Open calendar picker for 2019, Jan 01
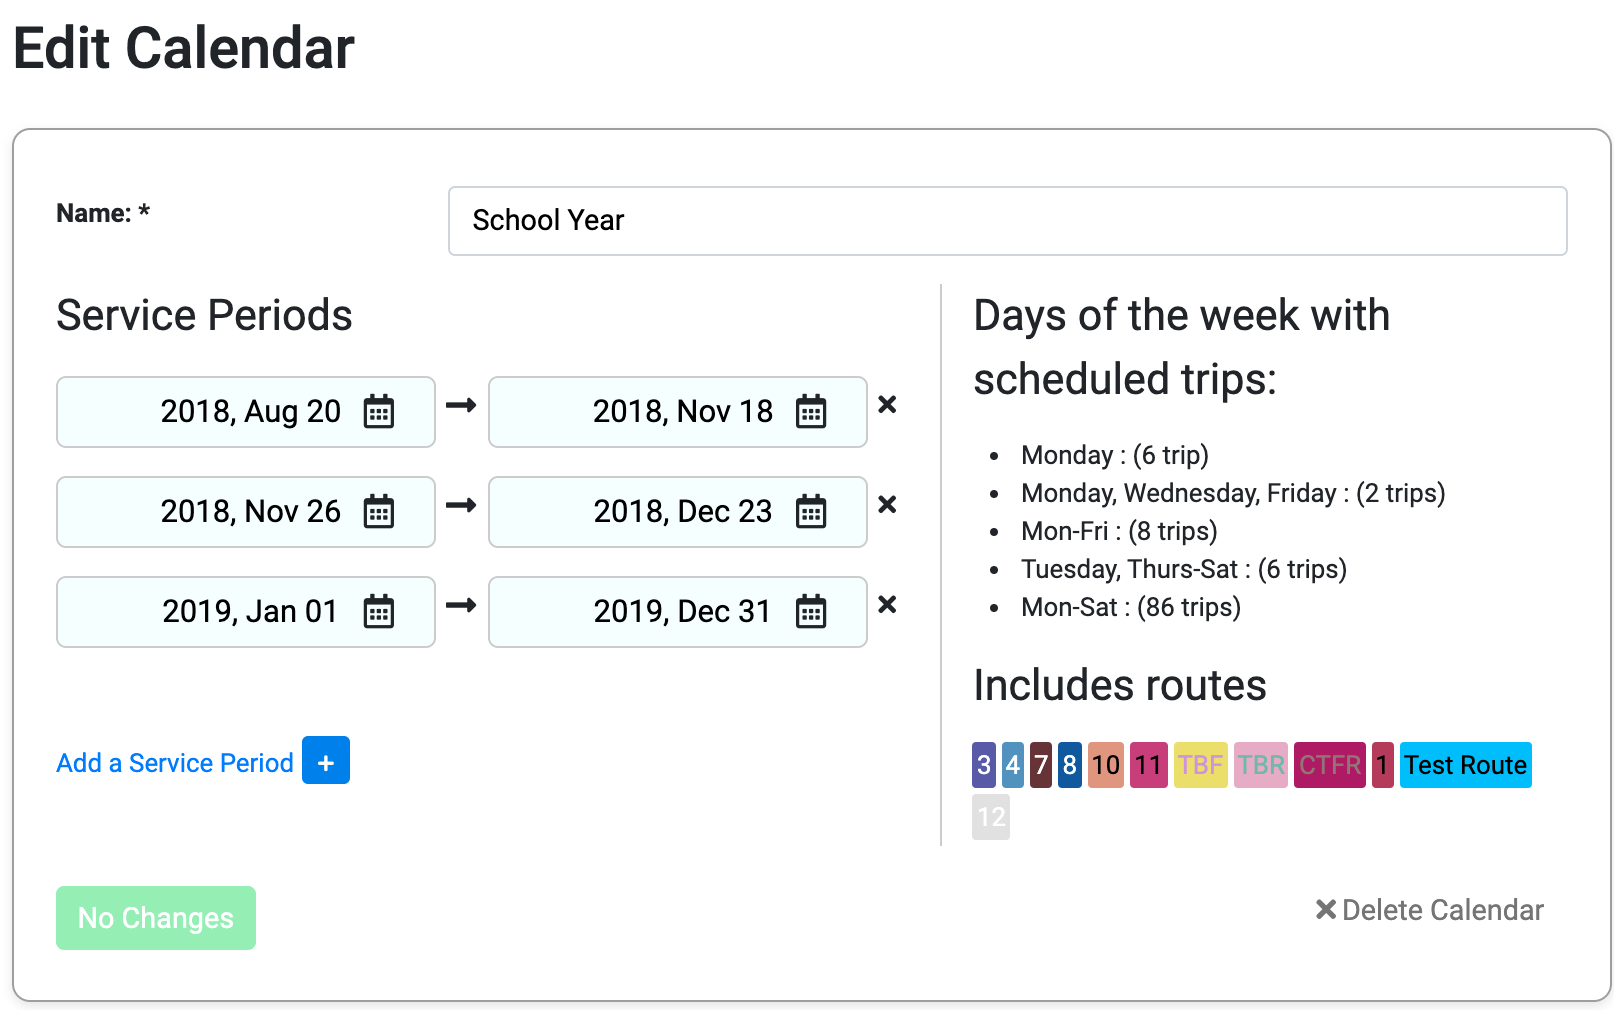The width and height of the screenshot is (1614, 1010). click(x=379, y=612)
